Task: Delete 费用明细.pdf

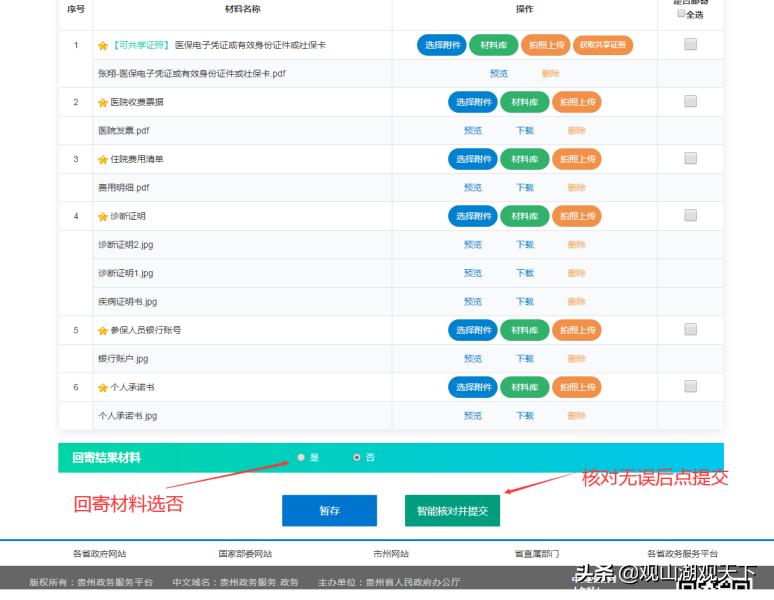Action: point(577,188)
